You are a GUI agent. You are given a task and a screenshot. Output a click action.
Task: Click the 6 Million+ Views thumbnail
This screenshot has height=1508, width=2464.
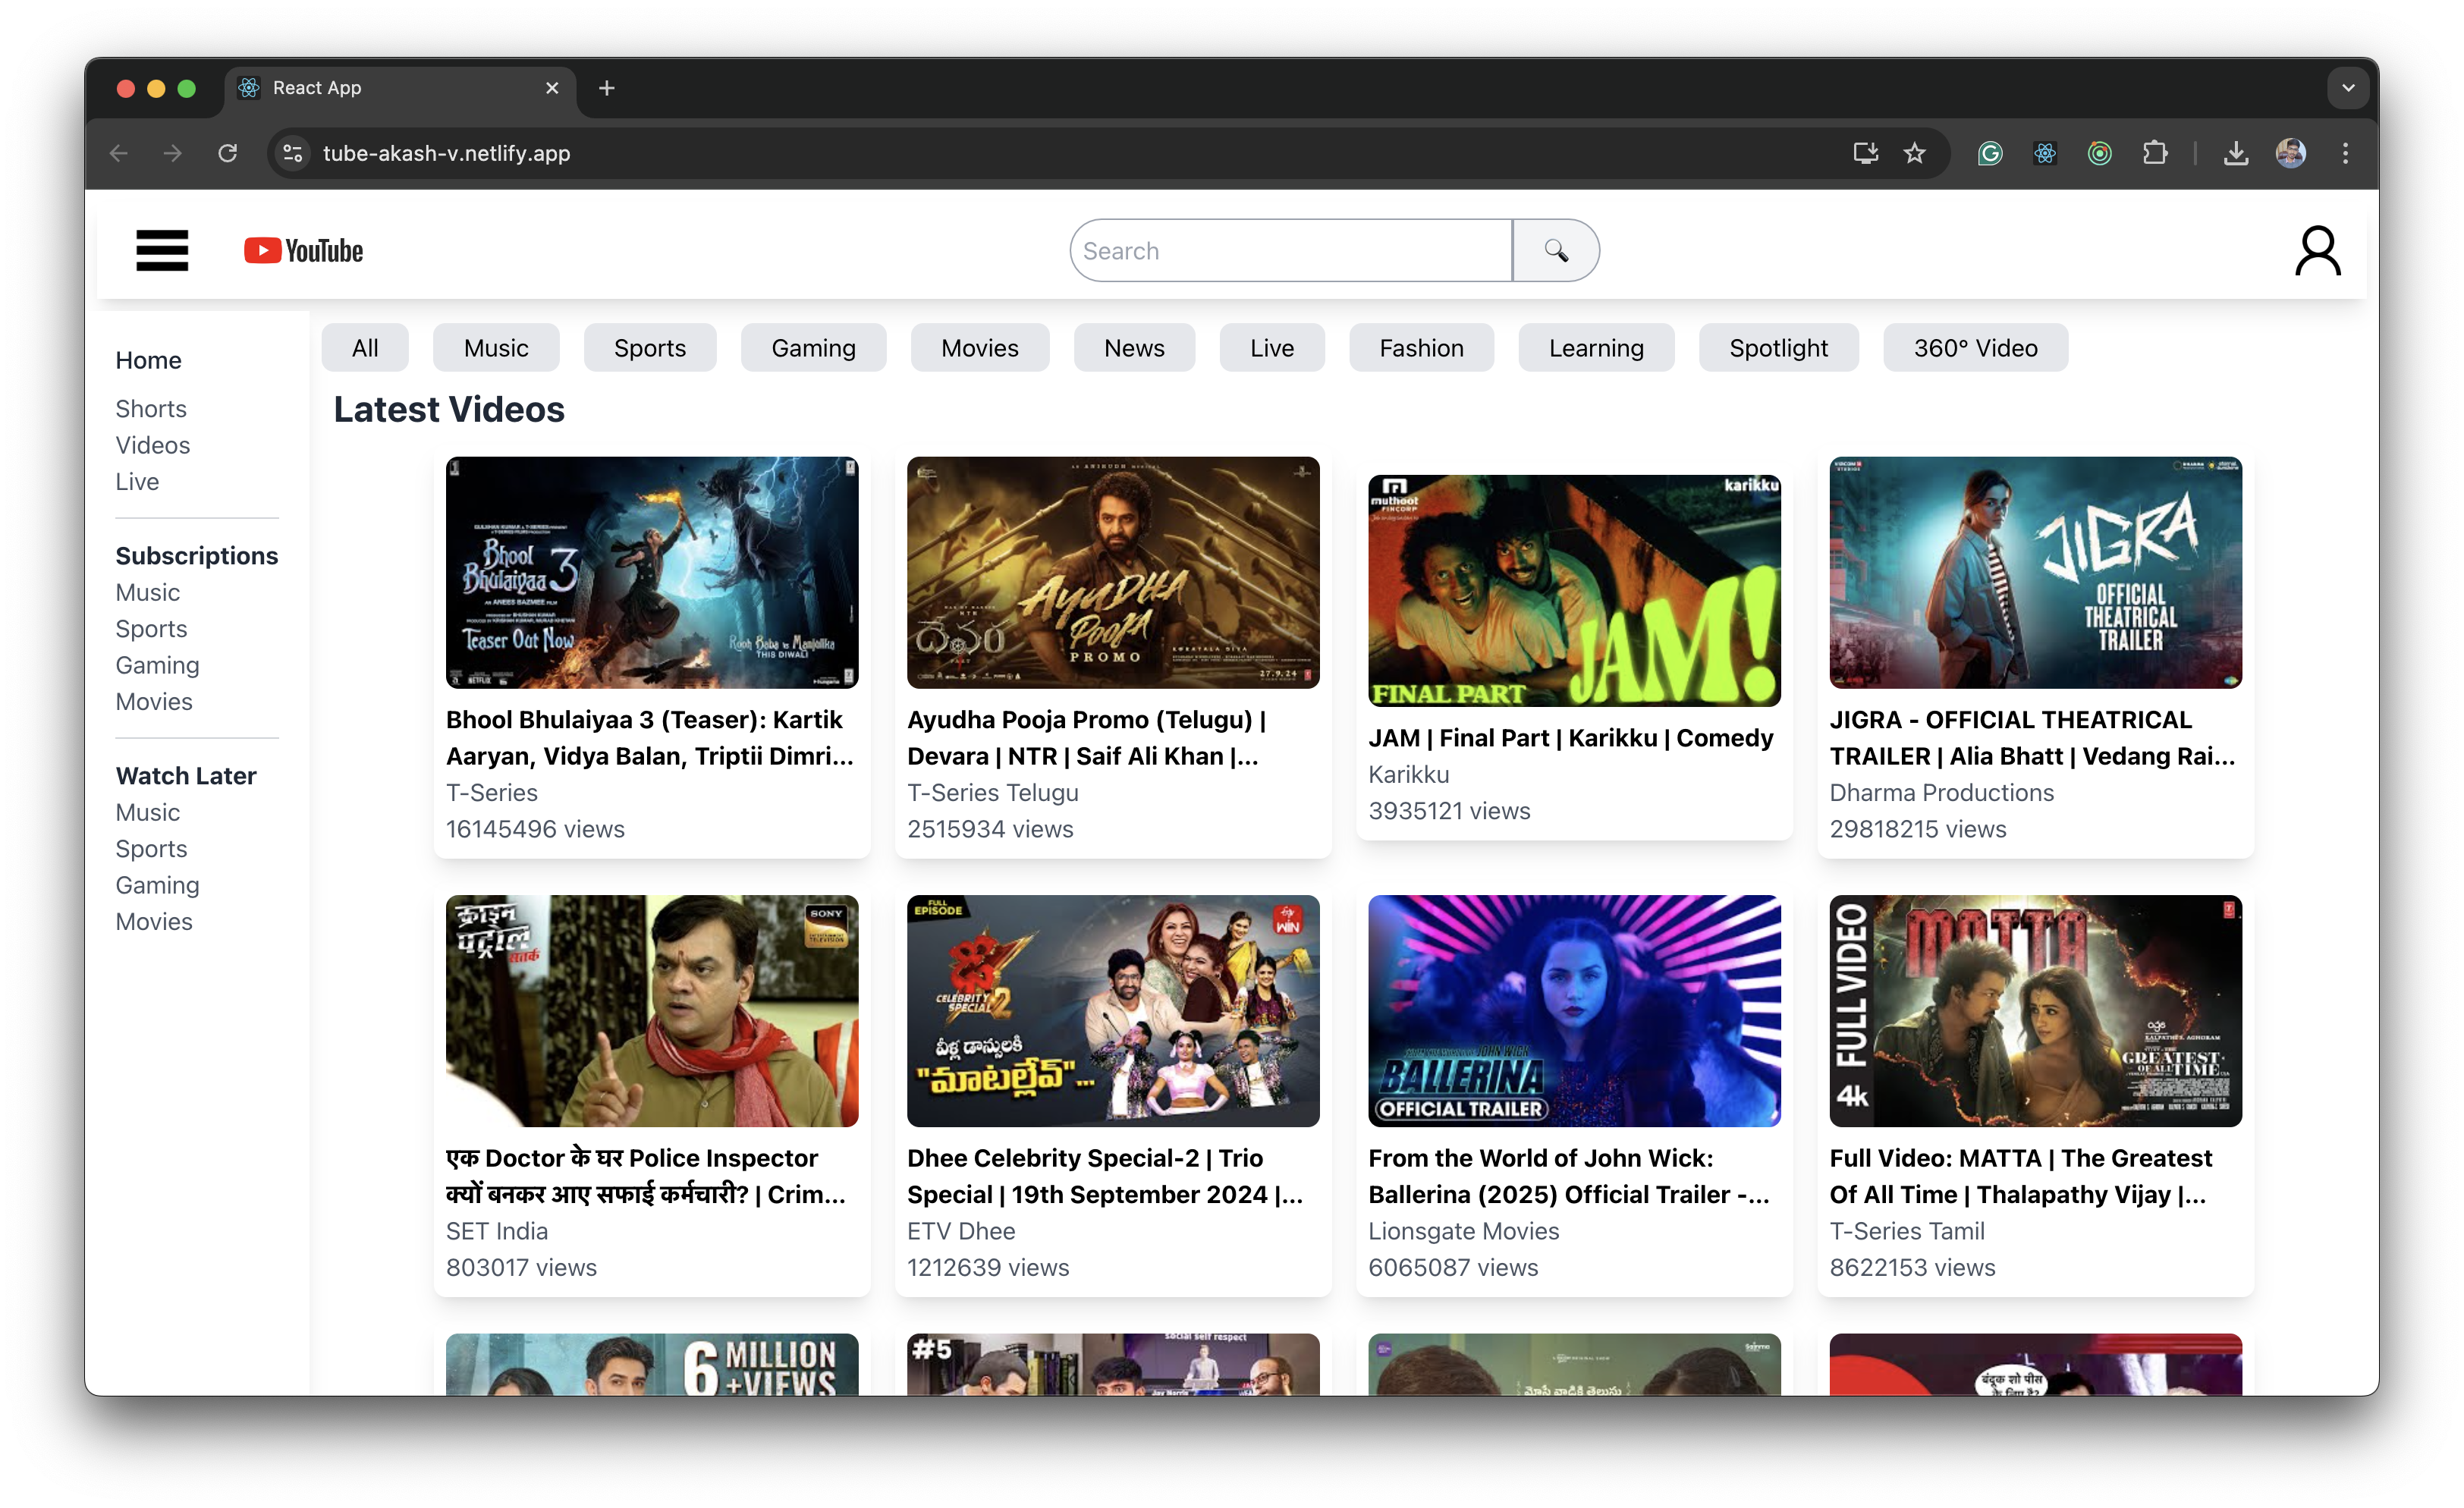[652, 1364]
